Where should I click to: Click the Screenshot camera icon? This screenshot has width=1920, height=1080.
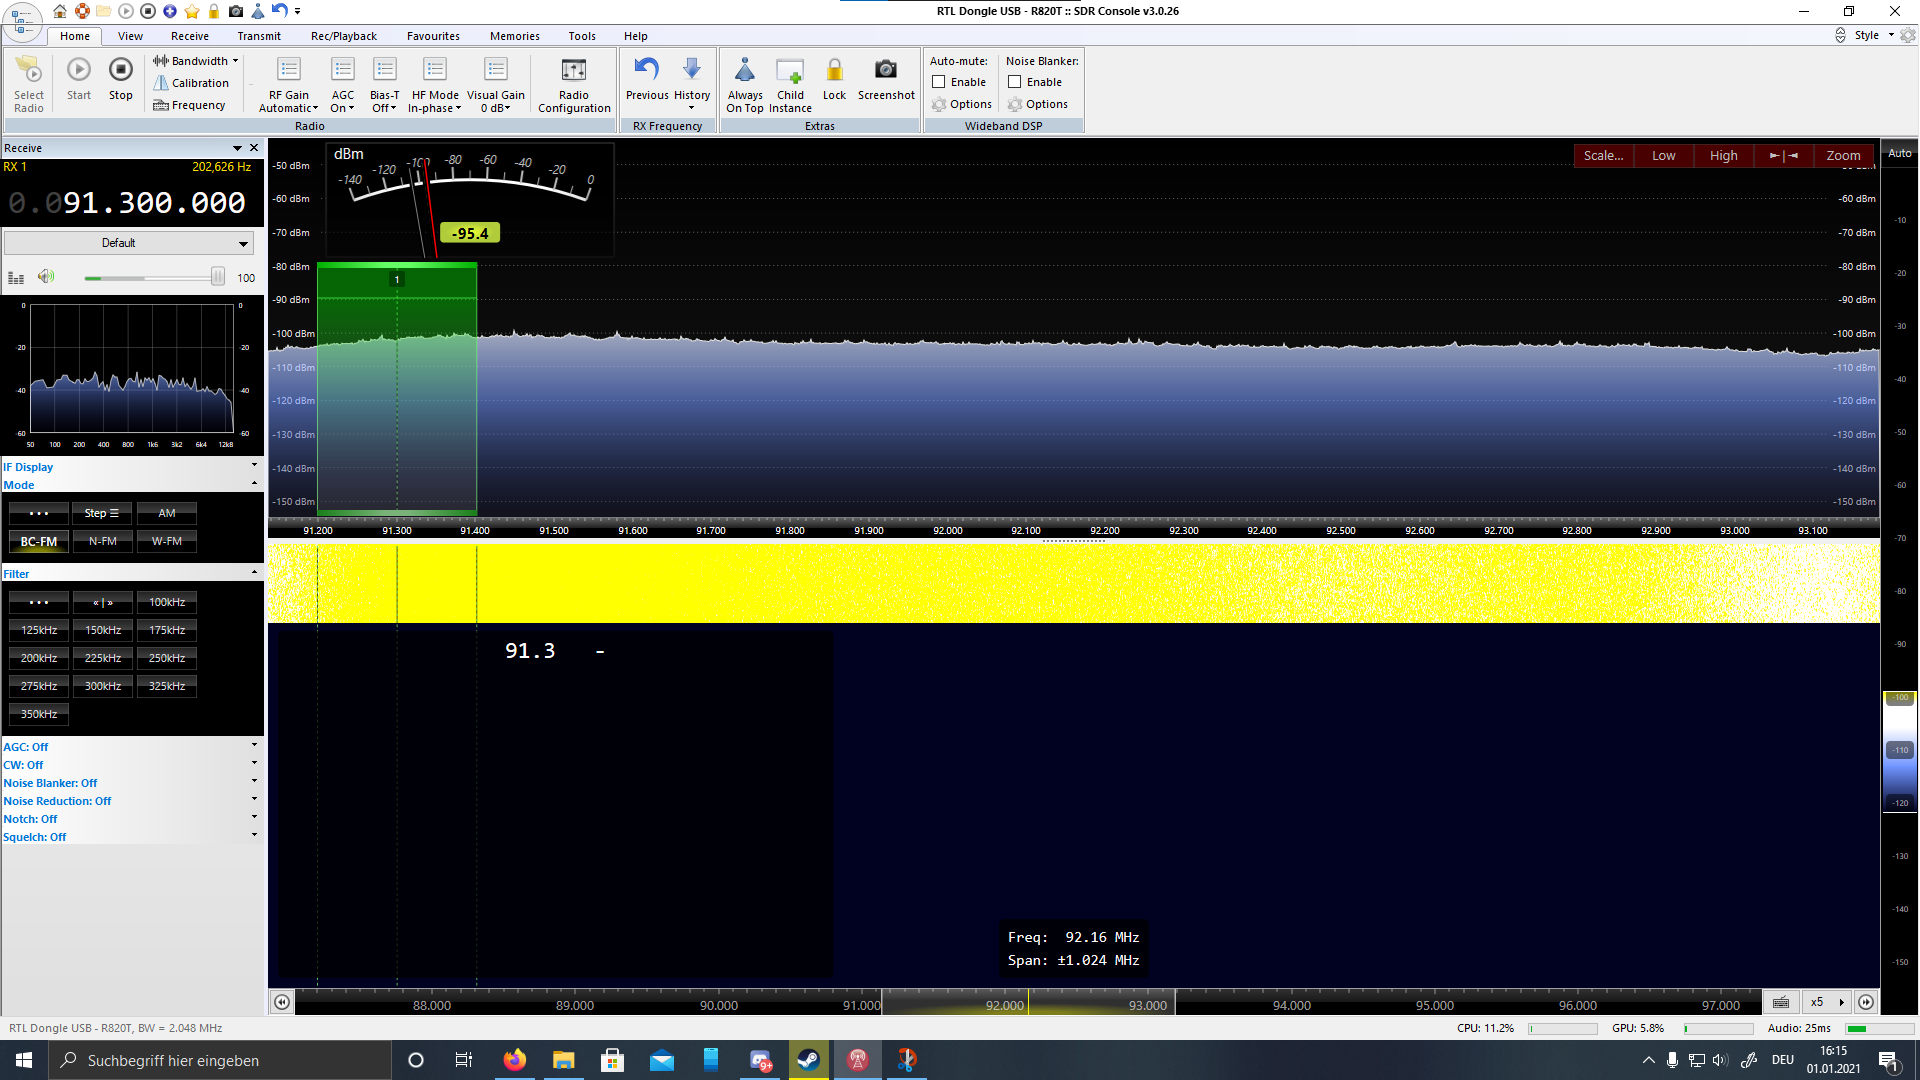point(885,70)
